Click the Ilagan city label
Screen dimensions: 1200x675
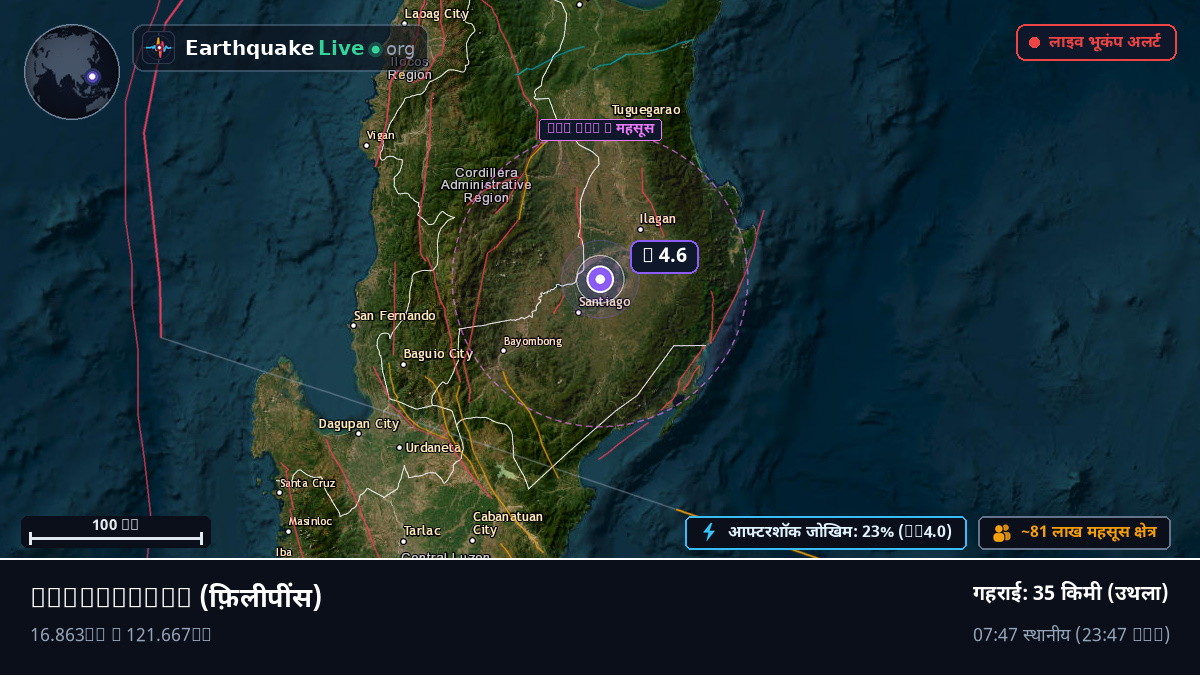(658, 219)
